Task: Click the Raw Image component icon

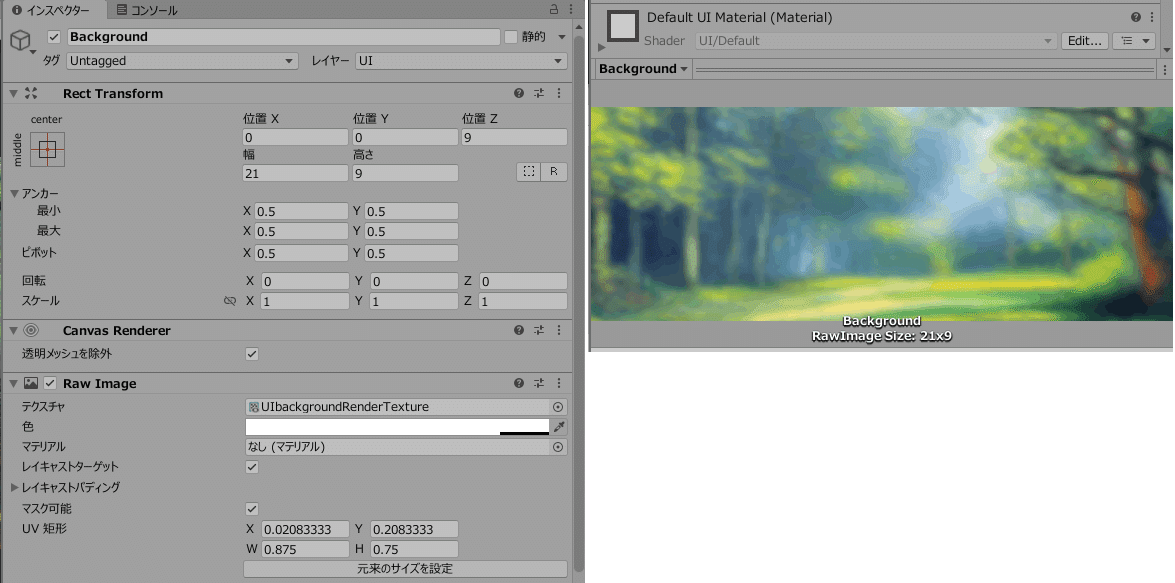Action: tap(31, 384)
